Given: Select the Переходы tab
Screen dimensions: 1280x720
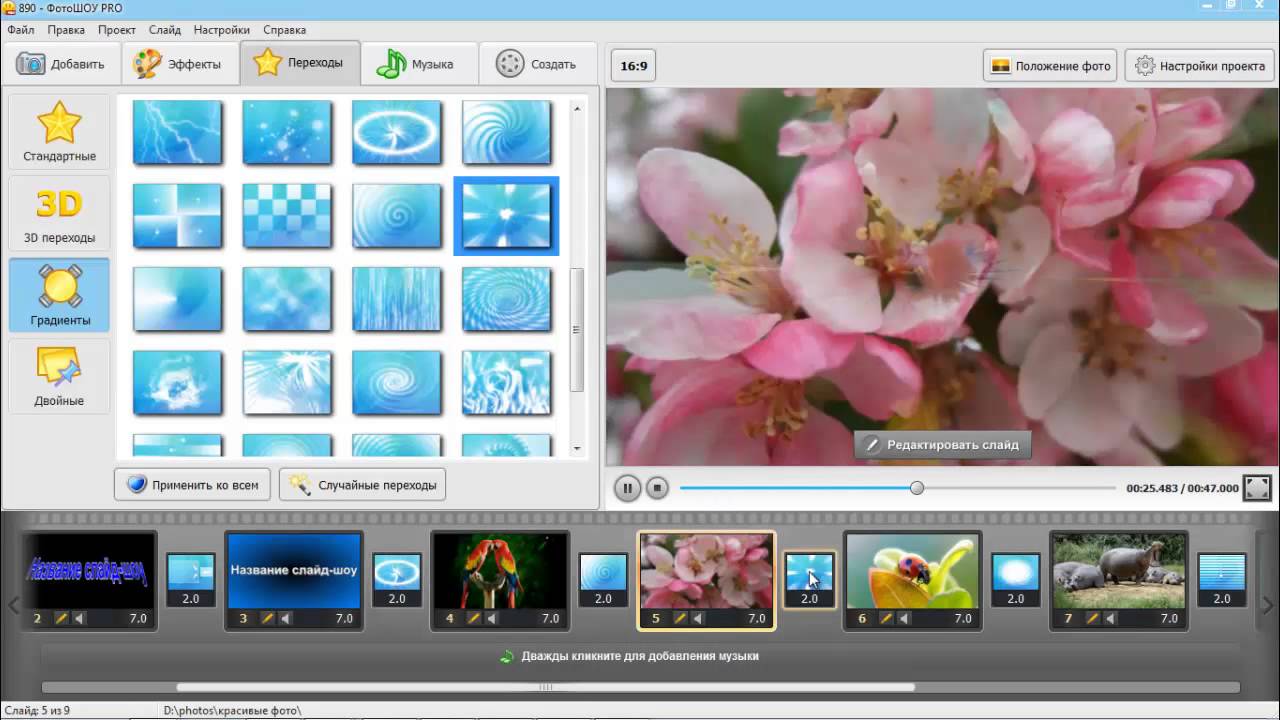Looking at the screenshot, I should click(299, 63).
